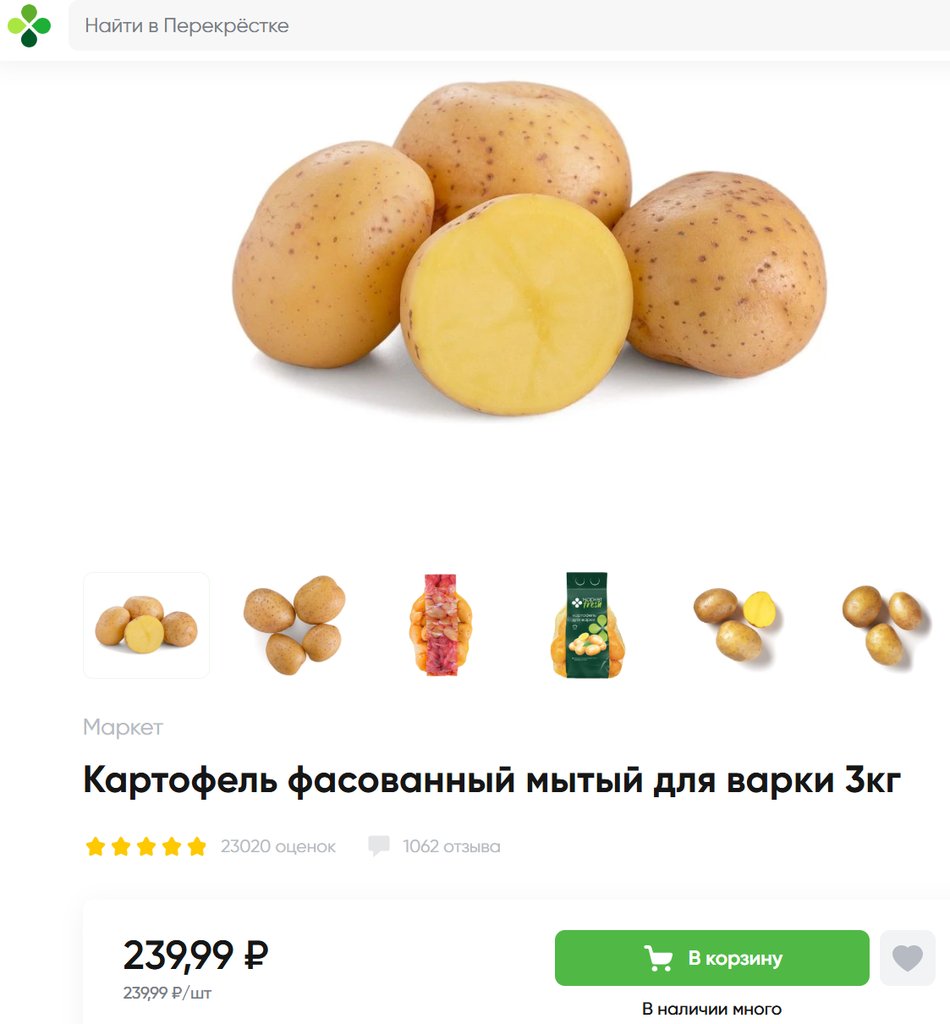This screenshot has width=950, height=1024.
Task: Open the '23020 оценок' ratings link
Action: tap(278, 846)
